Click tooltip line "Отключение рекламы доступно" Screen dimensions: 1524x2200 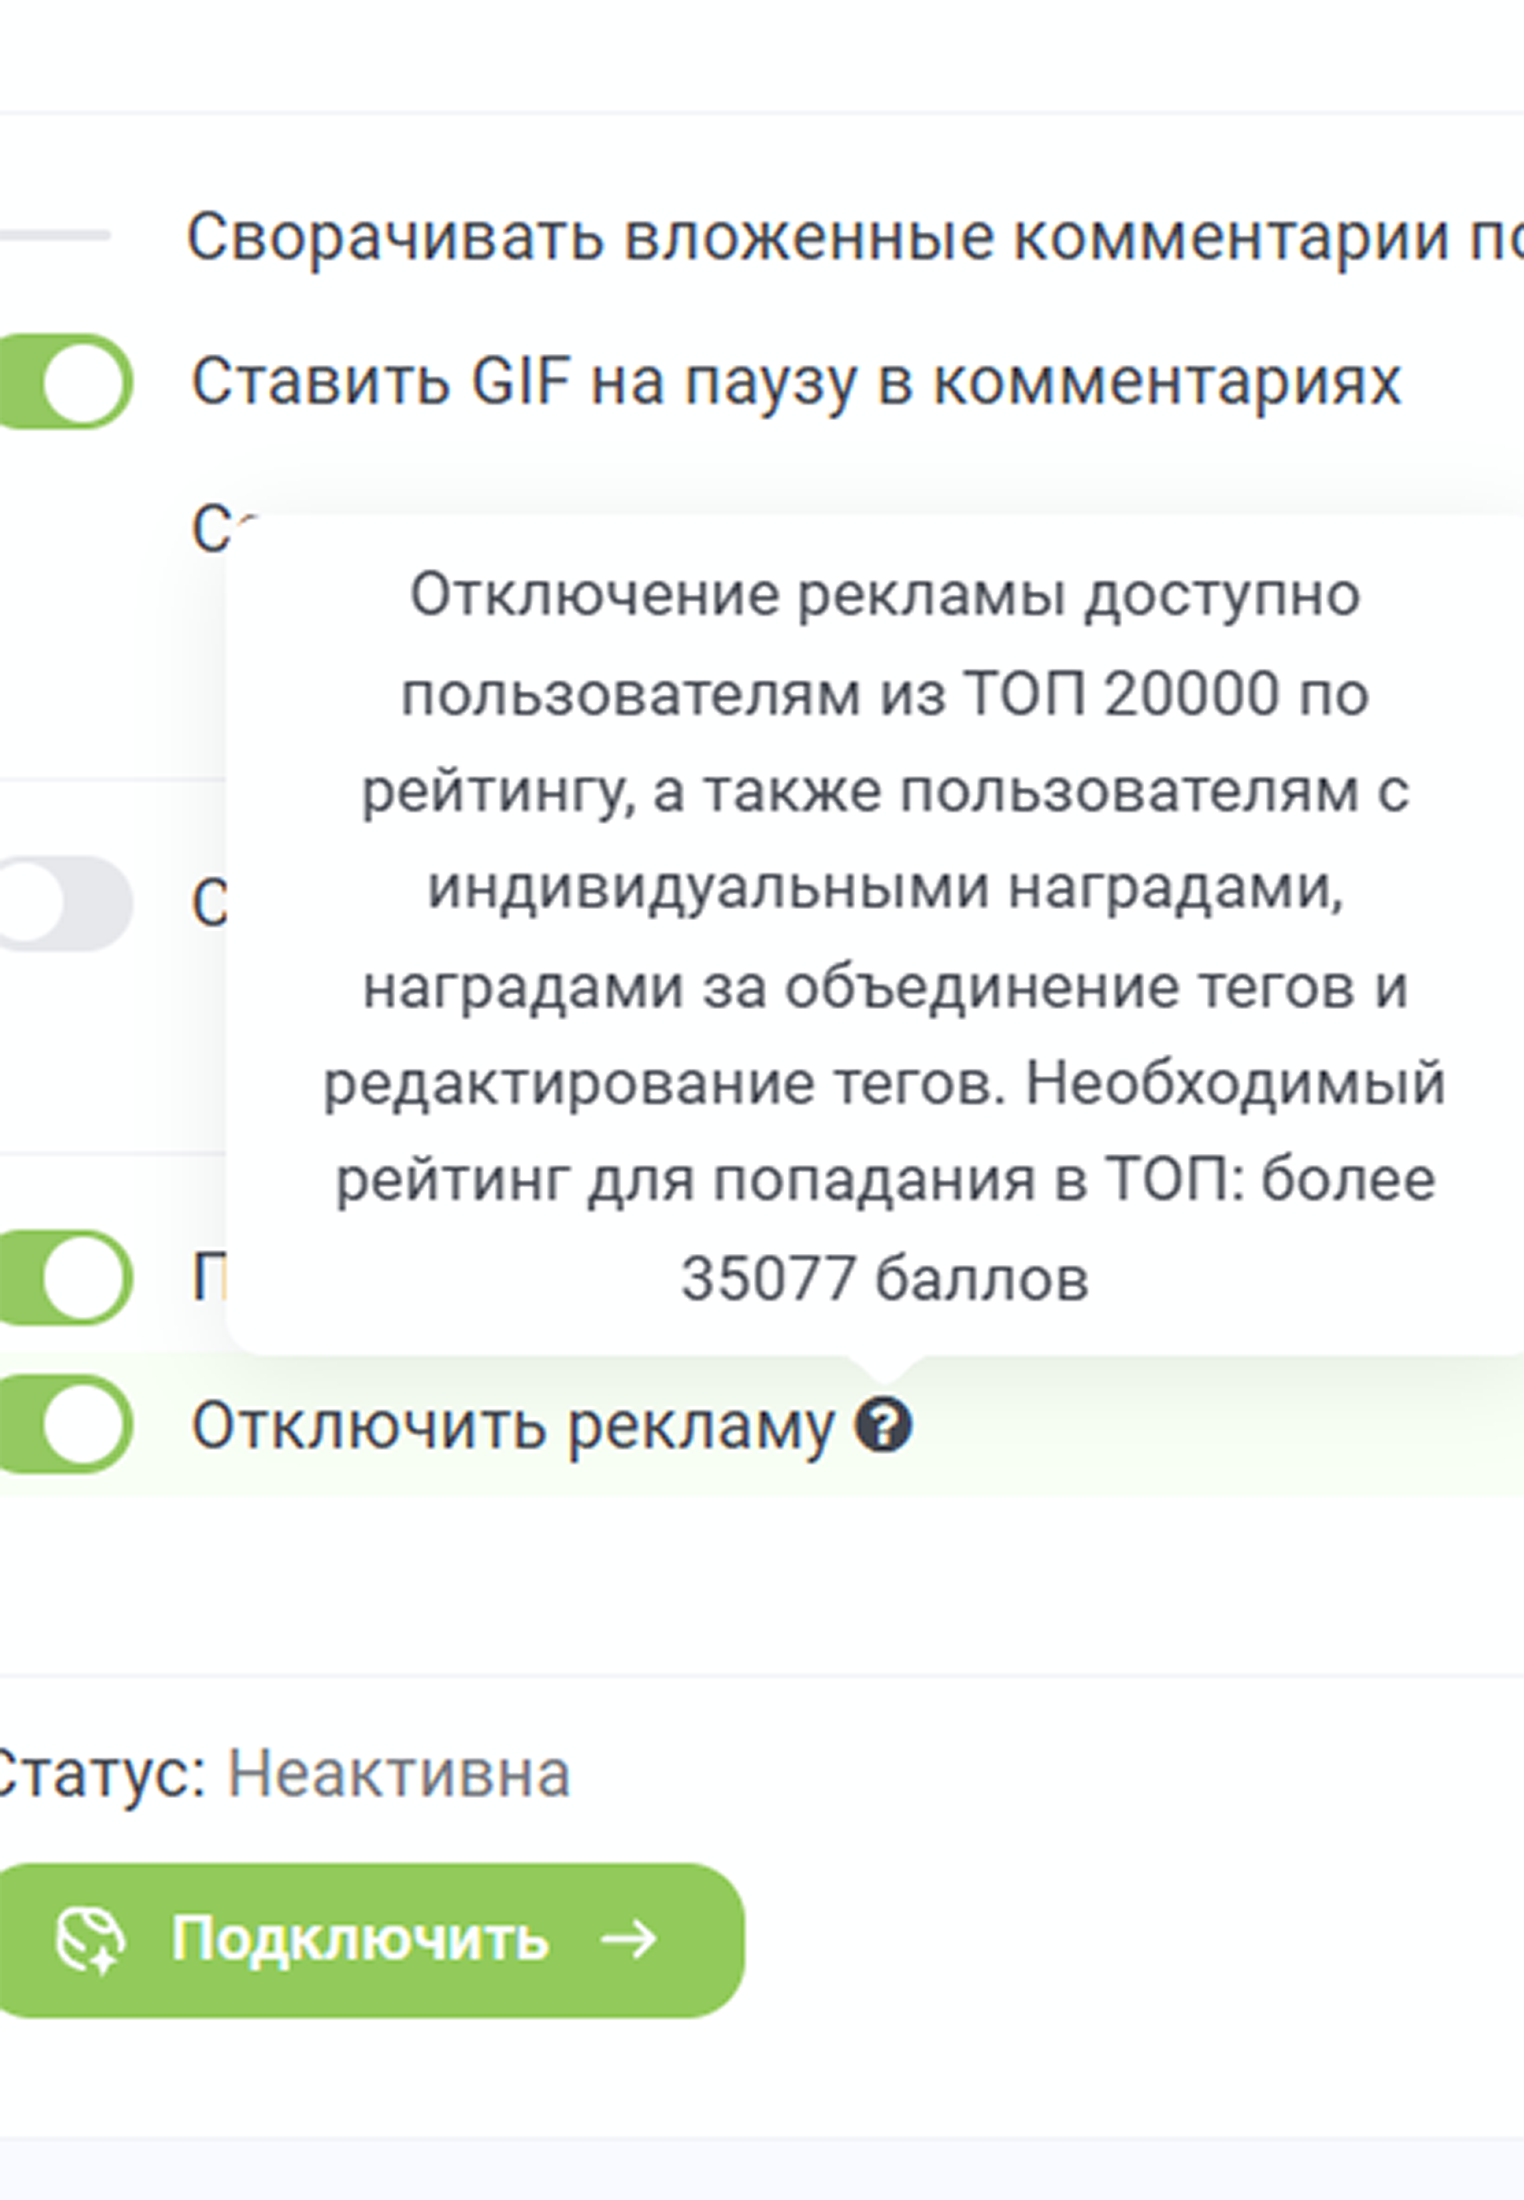point(884,595)
